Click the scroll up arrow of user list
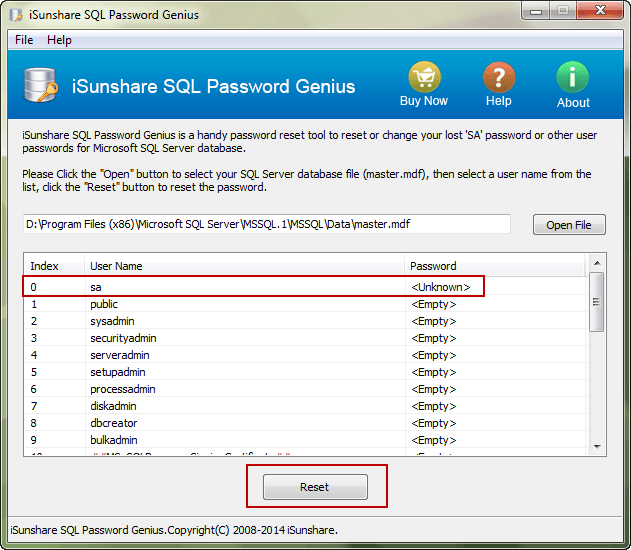The width and height of the screenshot is (631, 550). pyautogui.click(x=597, y=265)
